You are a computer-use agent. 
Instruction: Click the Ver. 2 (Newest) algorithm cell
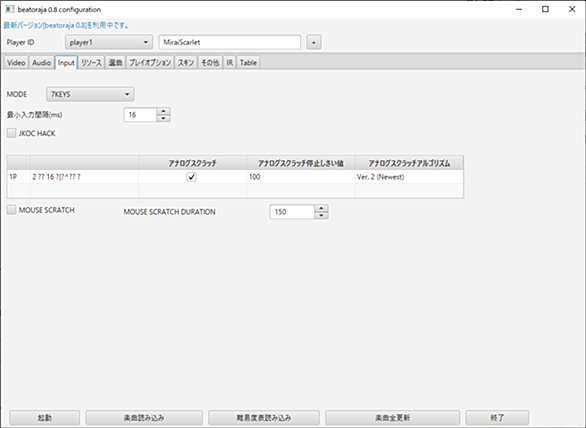pos(409,177)
